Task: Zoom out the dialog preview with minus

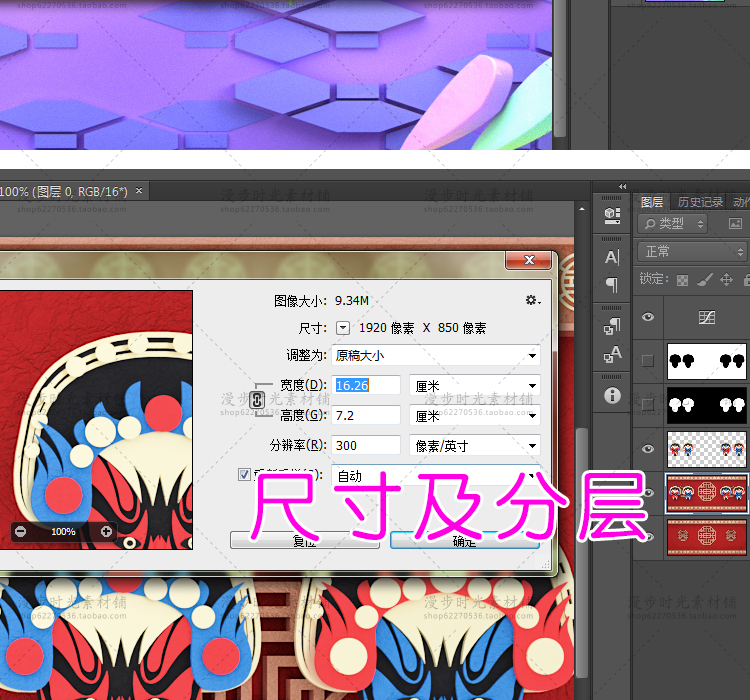Action: 21,531
